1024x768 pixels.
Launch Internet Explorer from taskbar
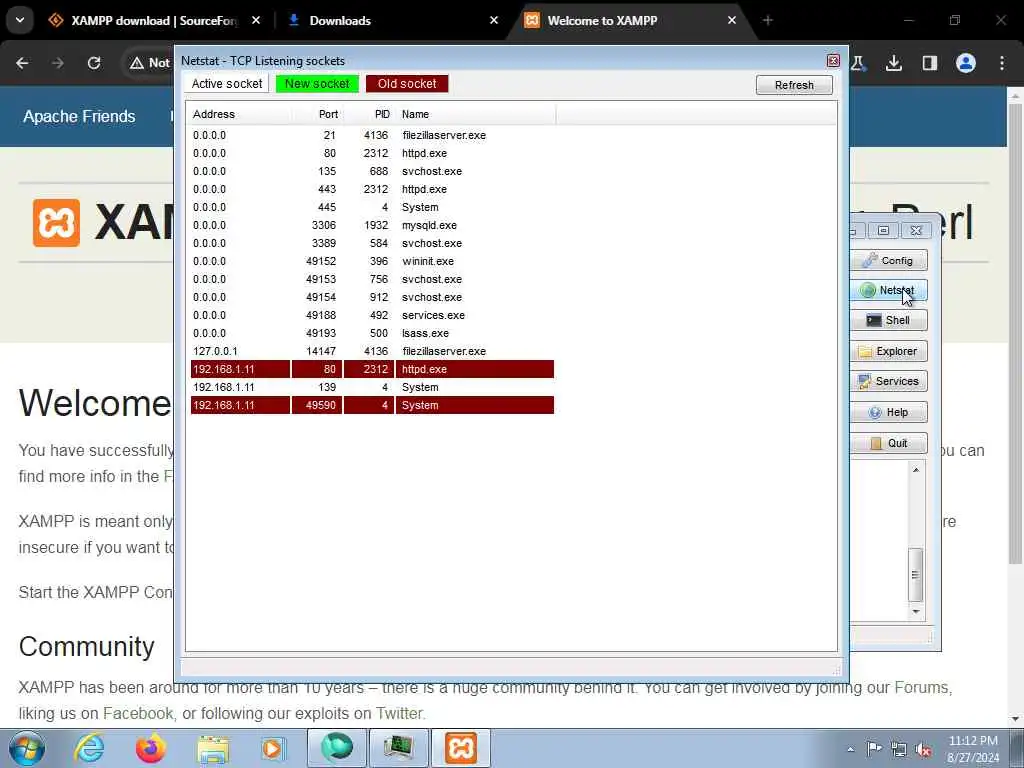89,748
